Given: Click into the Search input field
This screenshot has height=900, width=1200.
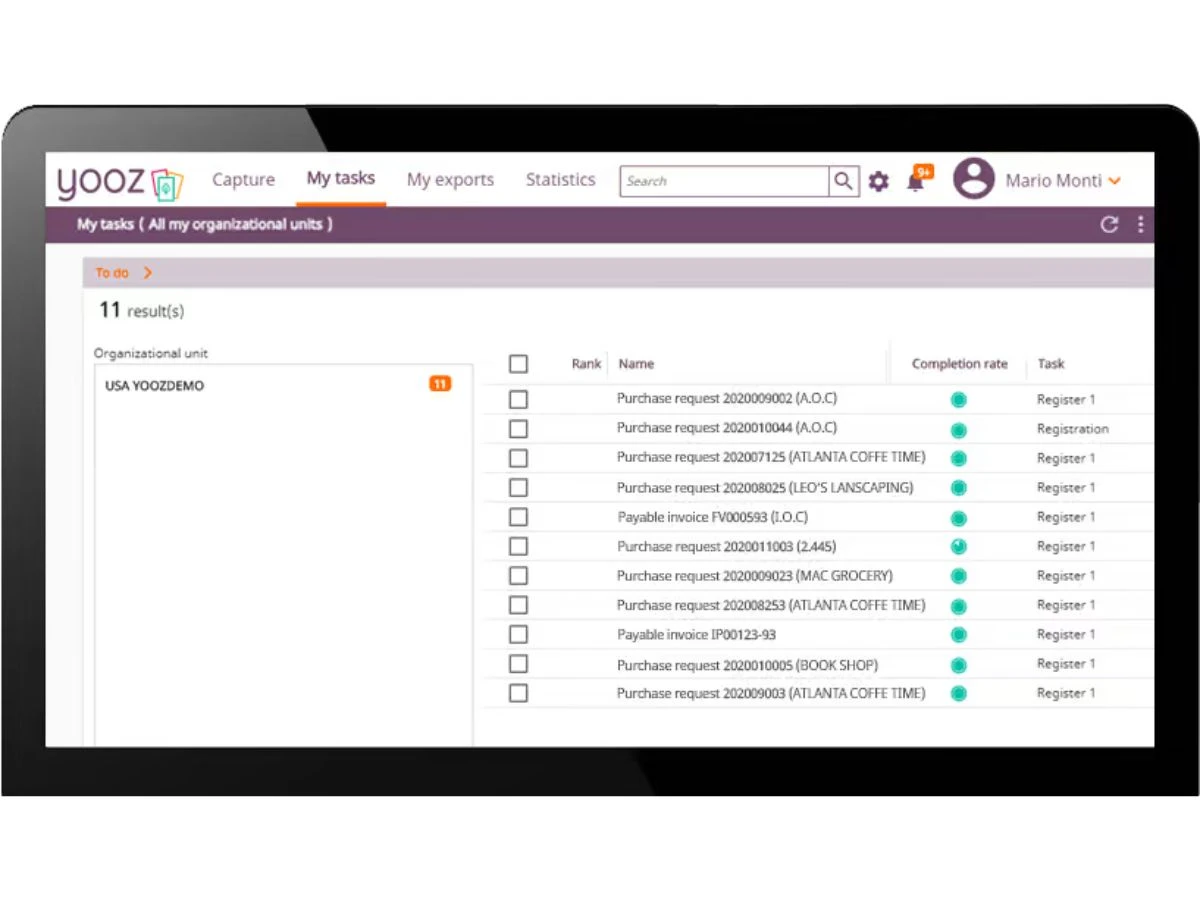Looking at the screenshot, I should [725, 181].
